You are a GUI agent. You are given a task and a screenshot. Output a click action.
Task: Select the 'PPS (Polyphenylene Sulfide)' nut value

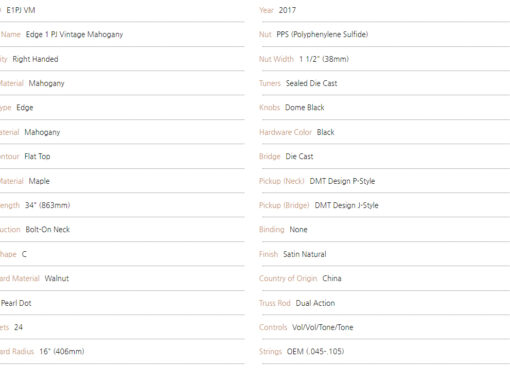point(322,34)
